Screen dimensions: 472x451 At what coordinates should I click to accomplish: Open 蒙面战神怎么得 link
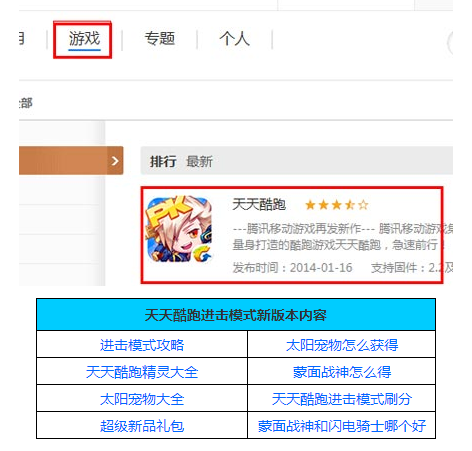tap(342, 372)
